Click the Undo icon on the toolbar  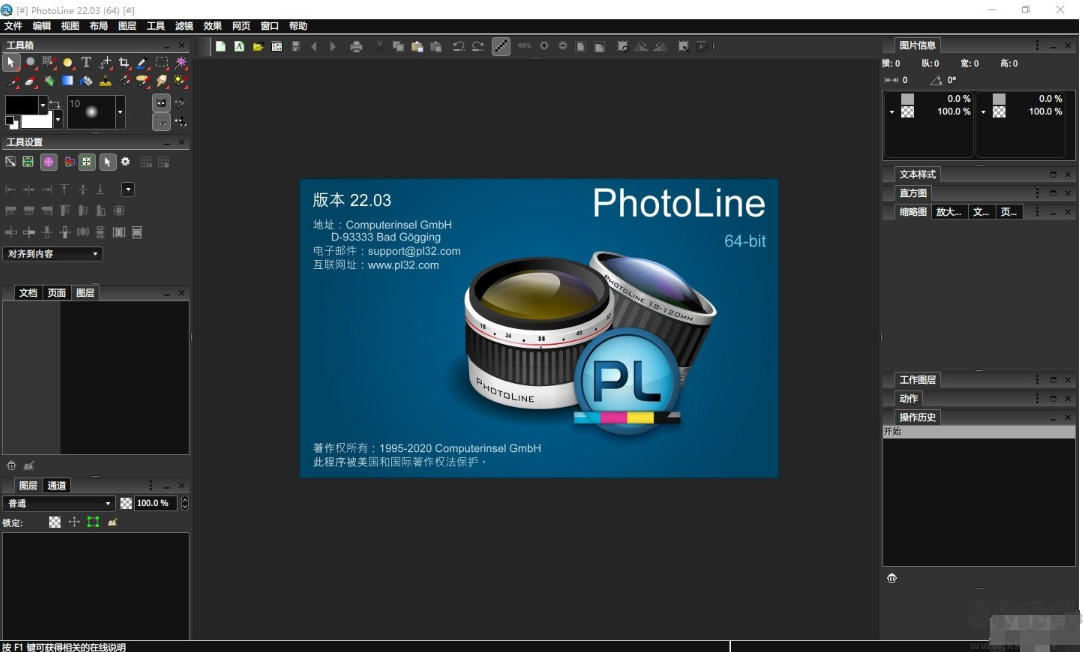pos(457,46)
